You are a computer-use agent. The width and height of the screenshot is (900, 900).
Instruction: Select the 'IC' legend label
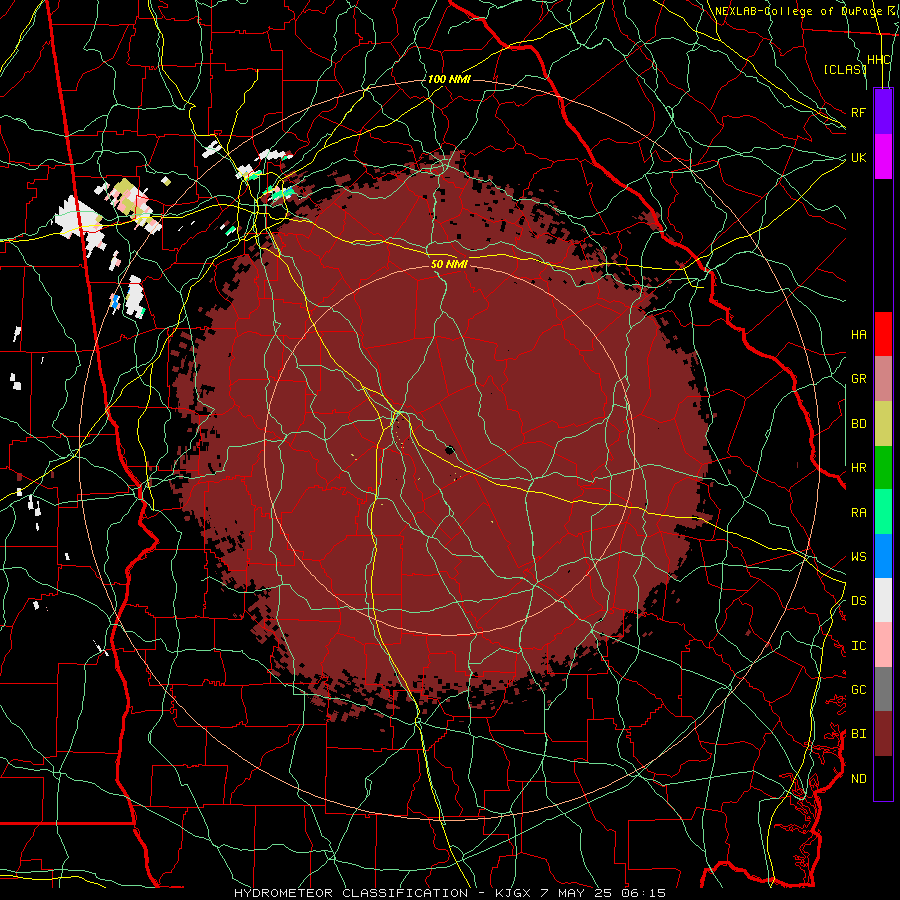(x=858, y=646)
